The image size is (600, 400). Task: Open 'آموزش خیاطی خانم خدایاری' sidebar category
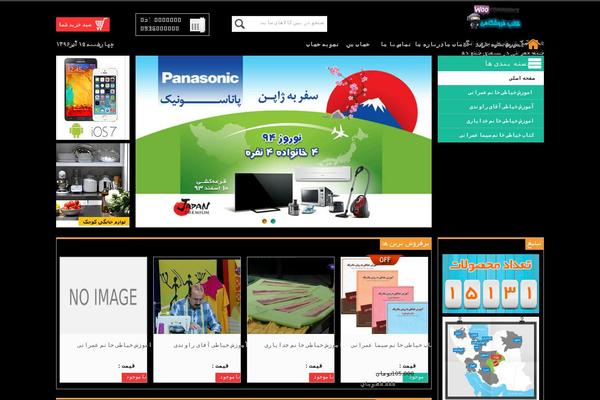pos(491,121)
